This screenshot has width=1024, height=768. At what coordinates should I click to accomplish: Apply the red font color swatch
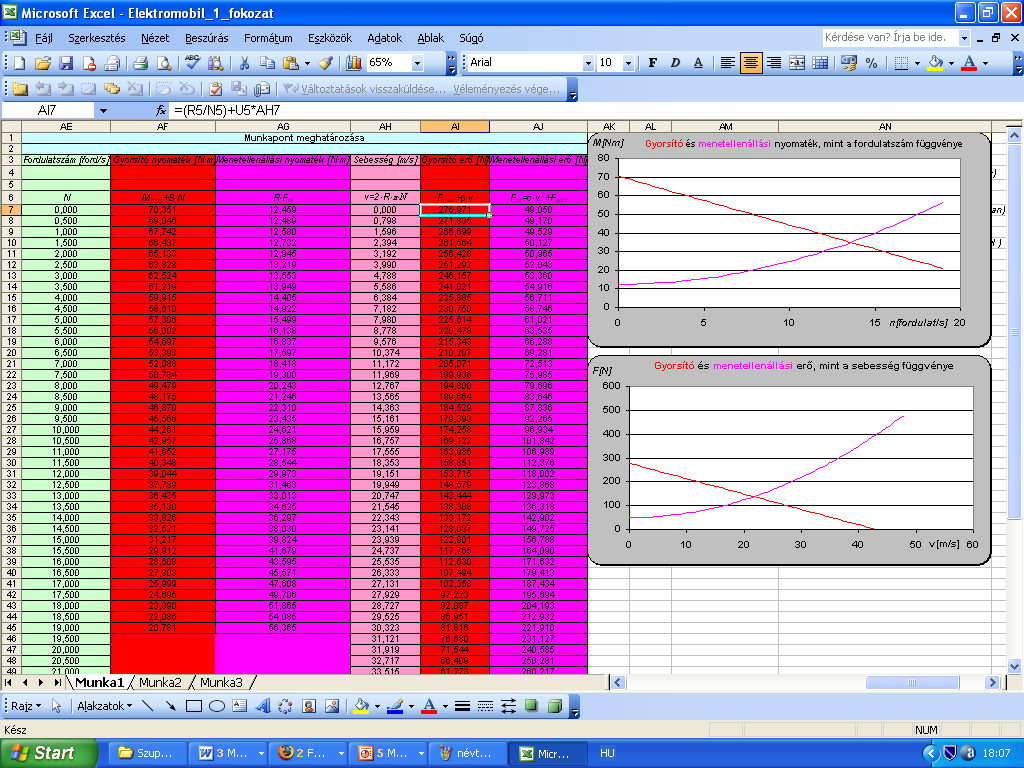[969, 63]
